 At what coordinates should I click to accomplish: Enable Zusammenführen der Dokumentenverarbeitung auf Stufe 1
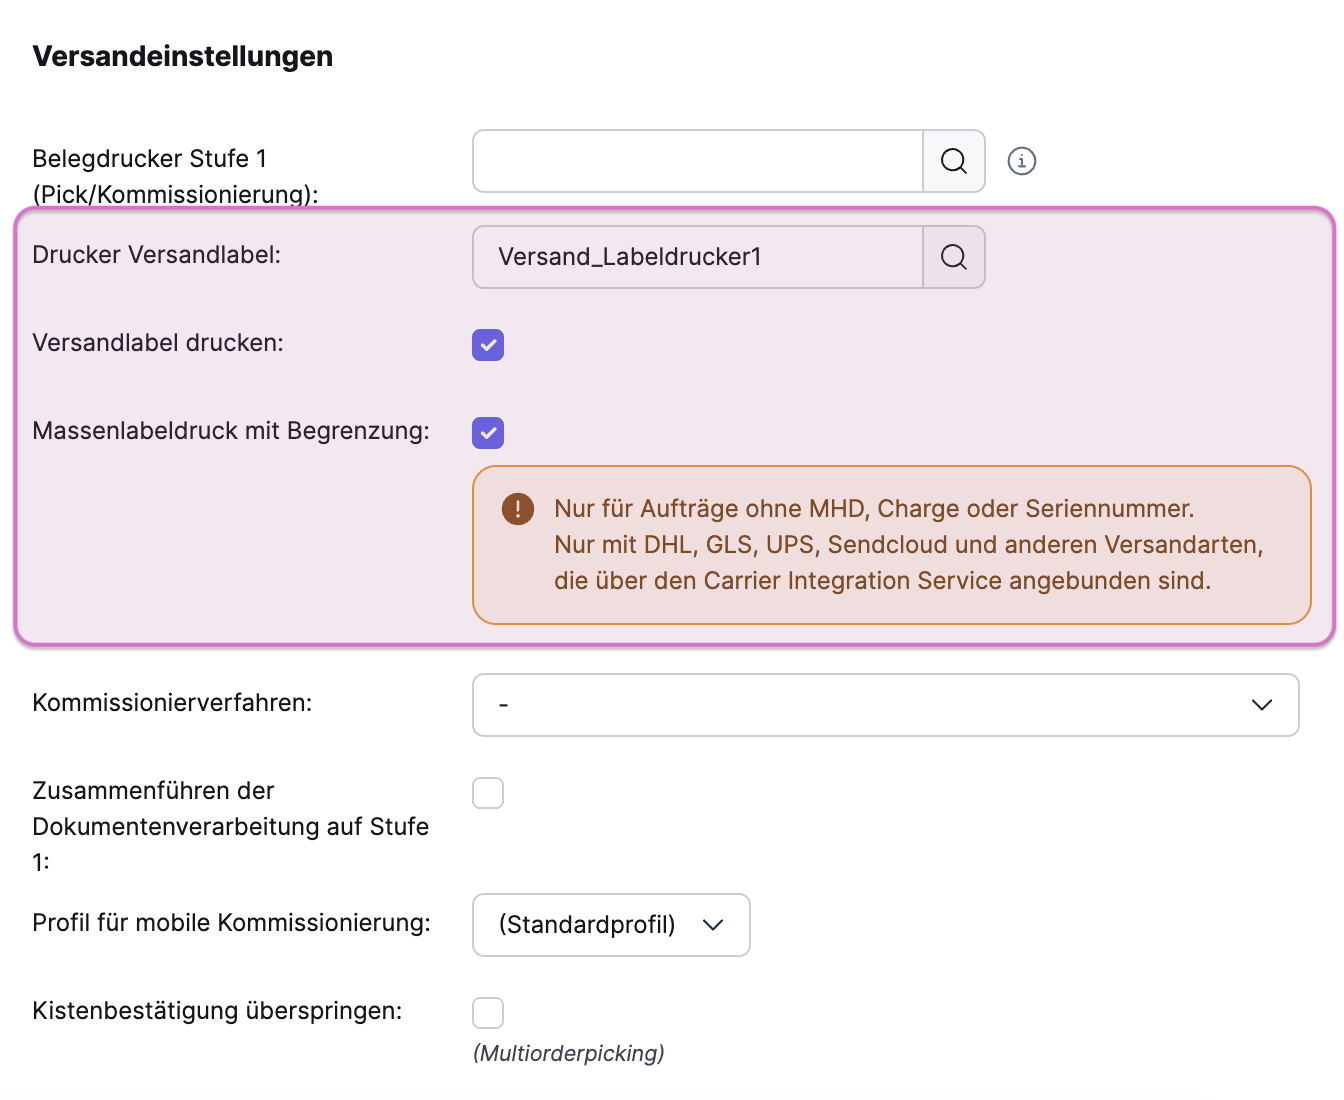point(488,793)
